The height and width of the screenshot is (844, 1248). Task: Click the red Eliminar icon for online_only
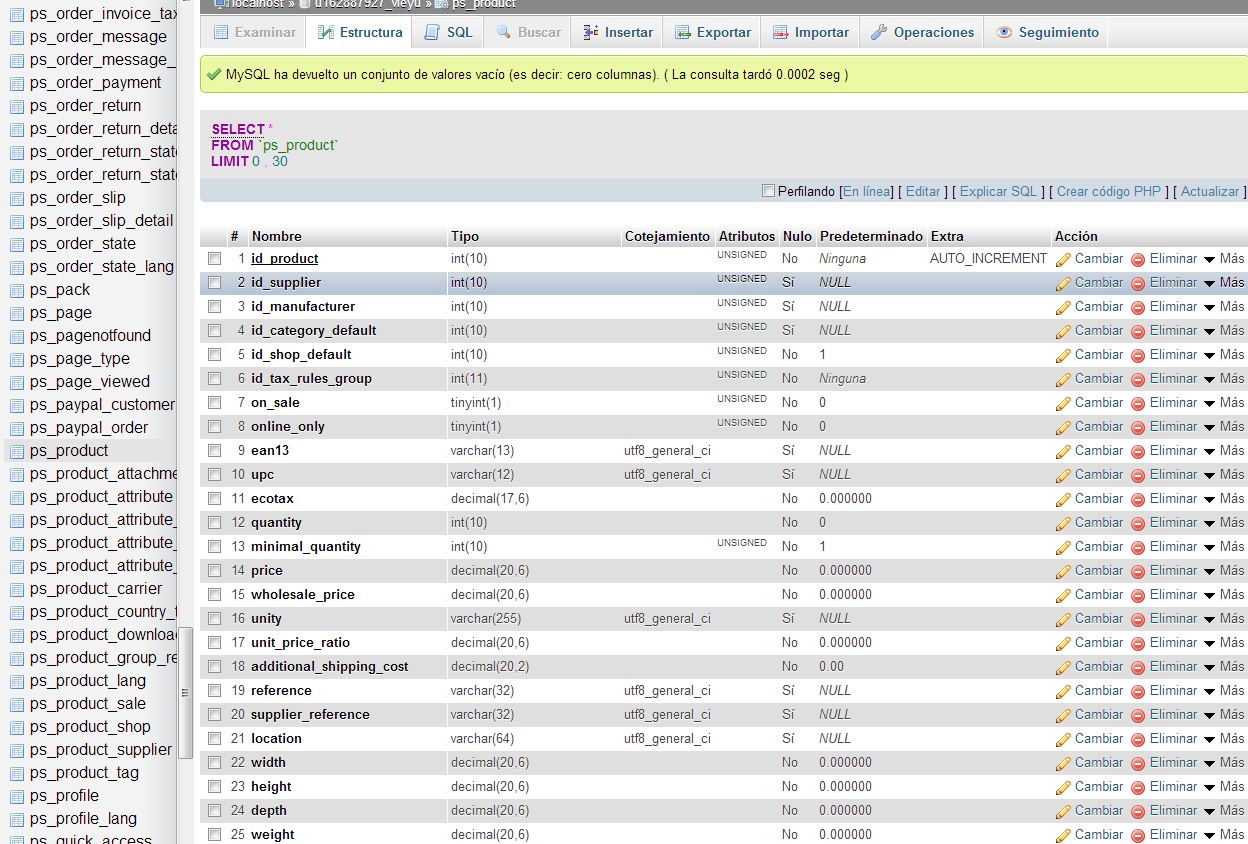(x=1138, y=427)
